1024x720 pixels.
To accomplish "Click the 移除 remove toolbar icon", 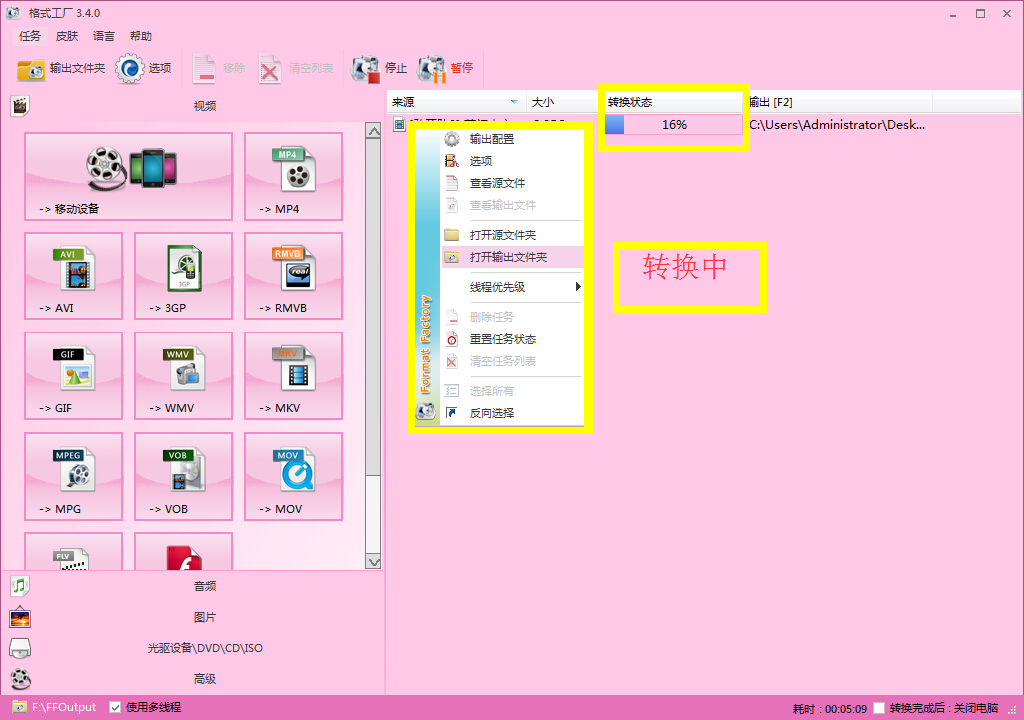I will pos(204,68).
